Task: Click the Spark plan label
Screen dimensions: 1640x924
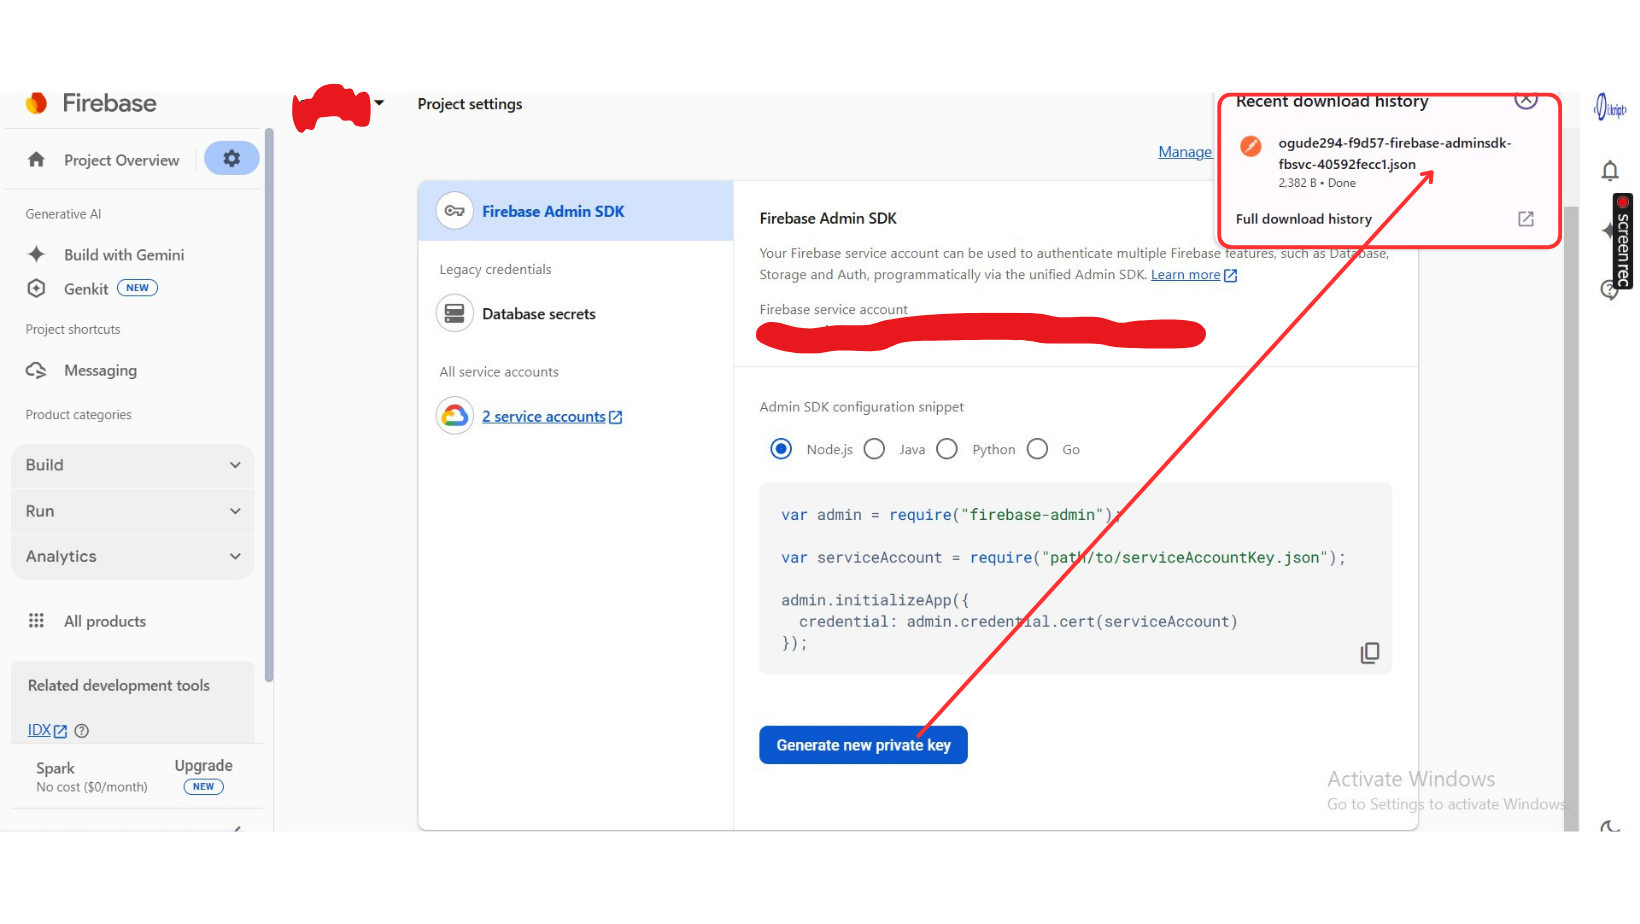Action: click(x=55, y=768)
